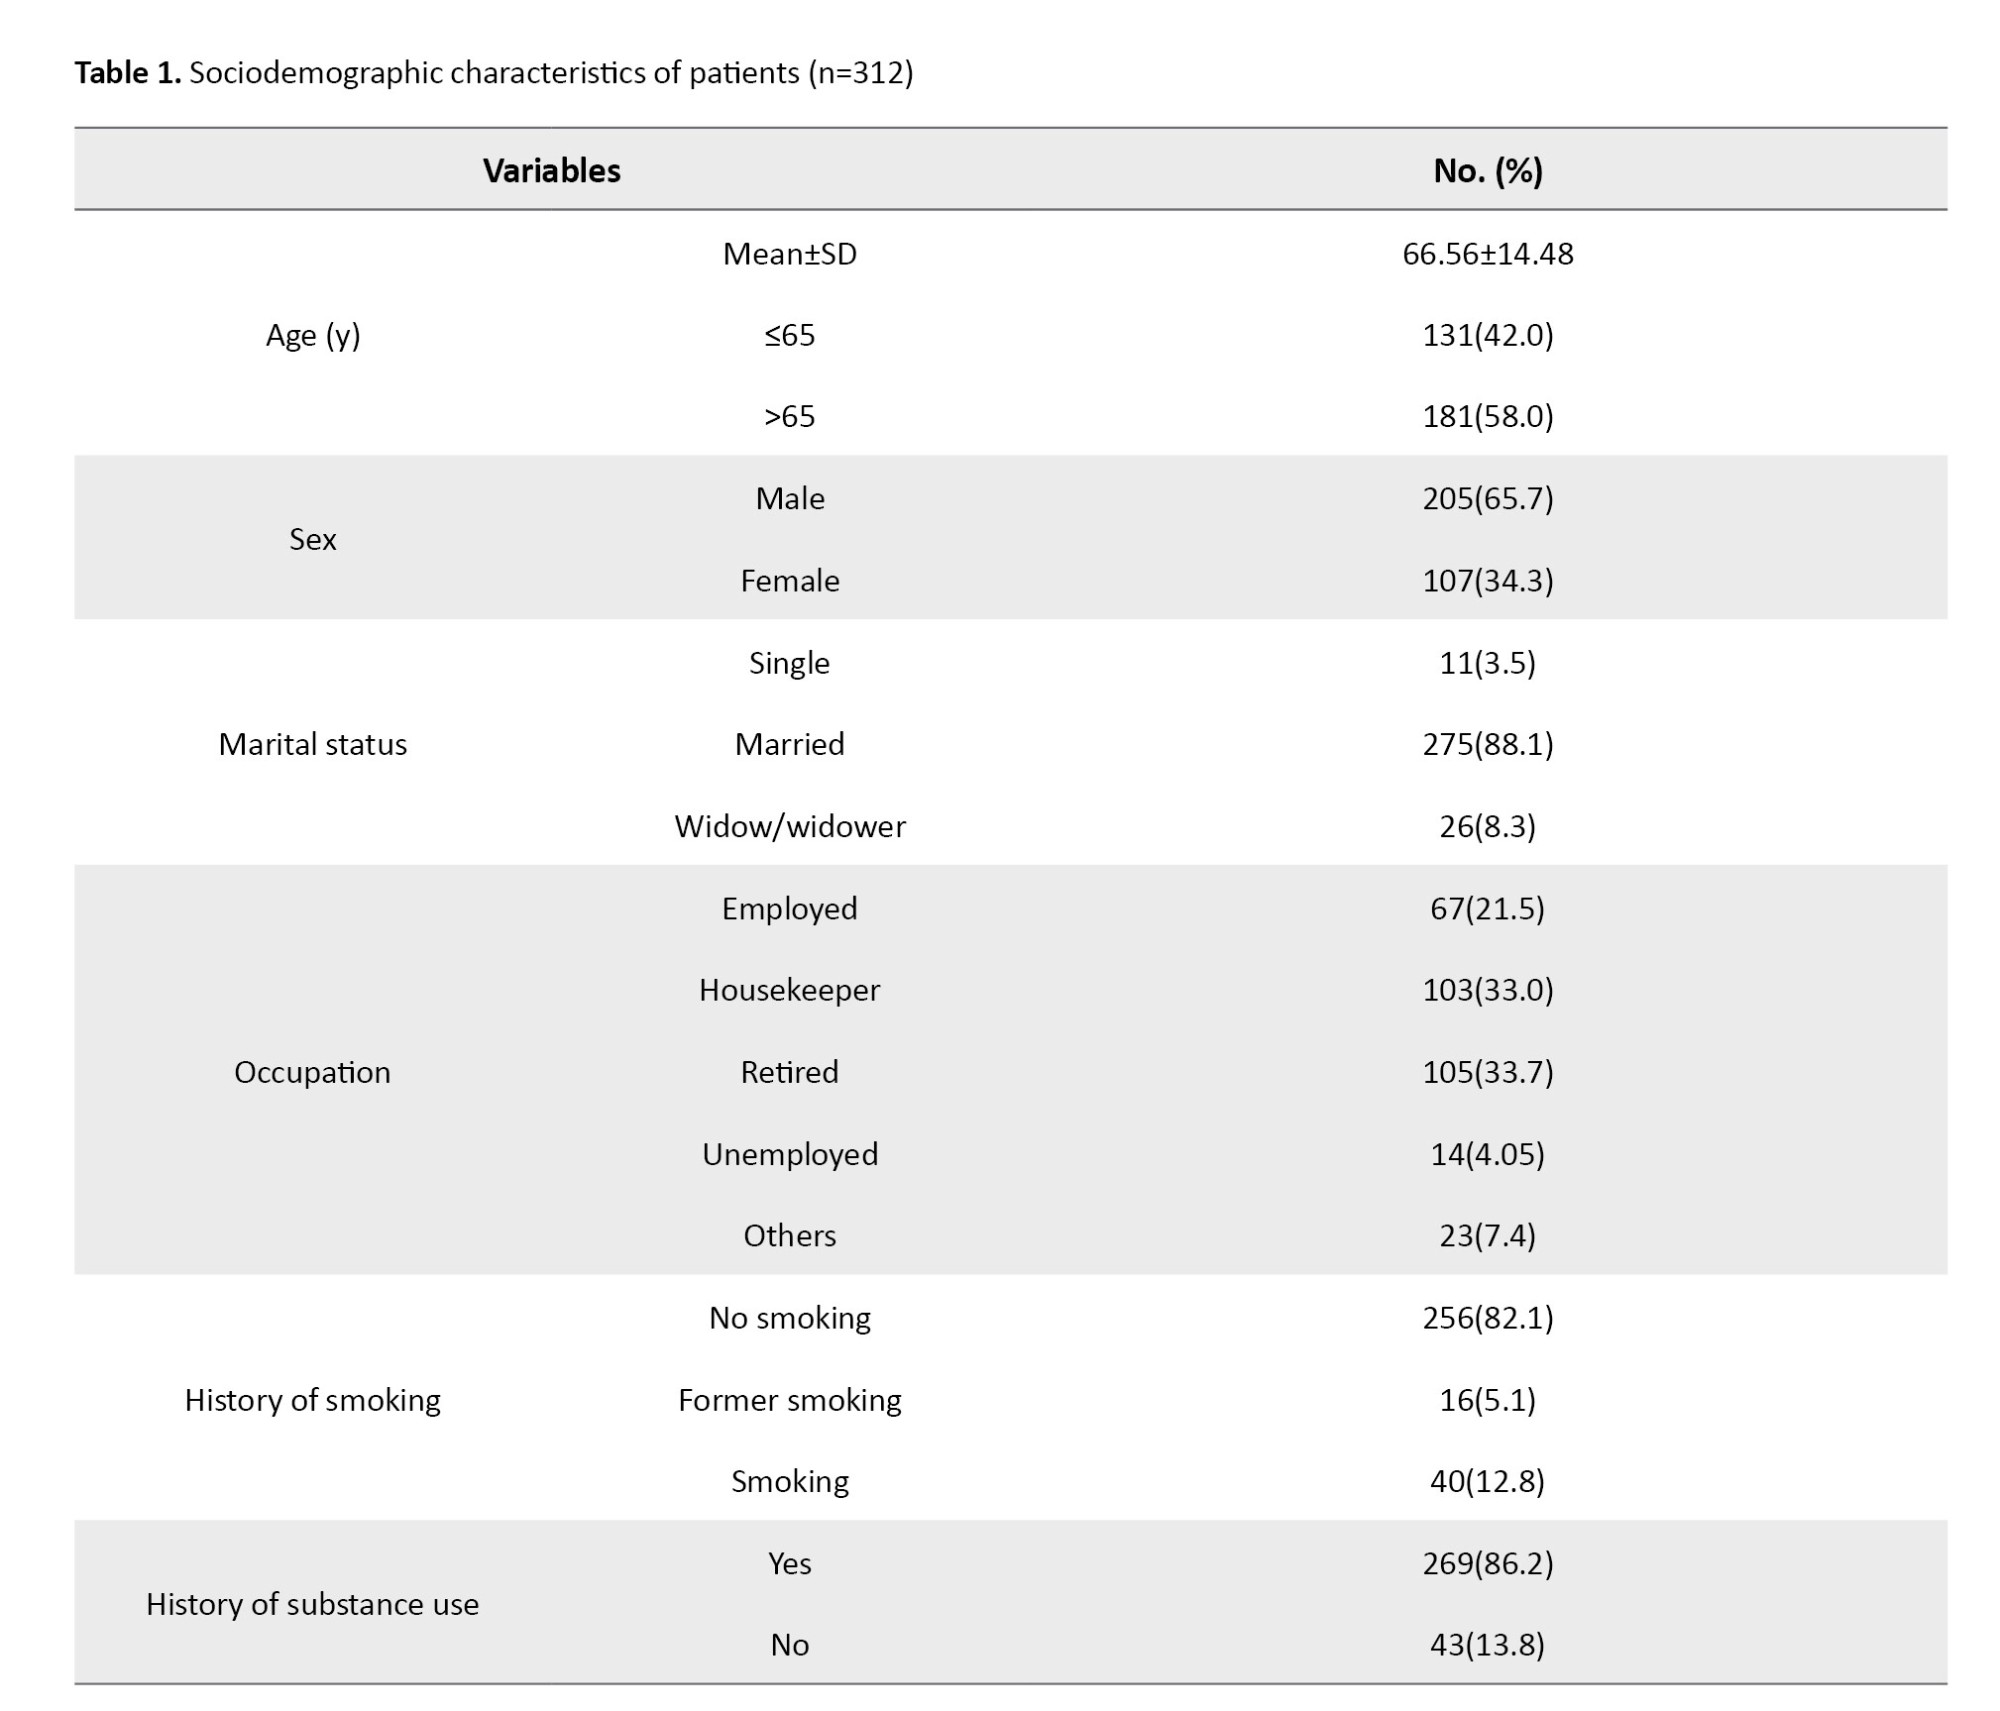This screenshot has width=2000, height=1711.
Task: Select the History of smoking label
Action: 312,1400
